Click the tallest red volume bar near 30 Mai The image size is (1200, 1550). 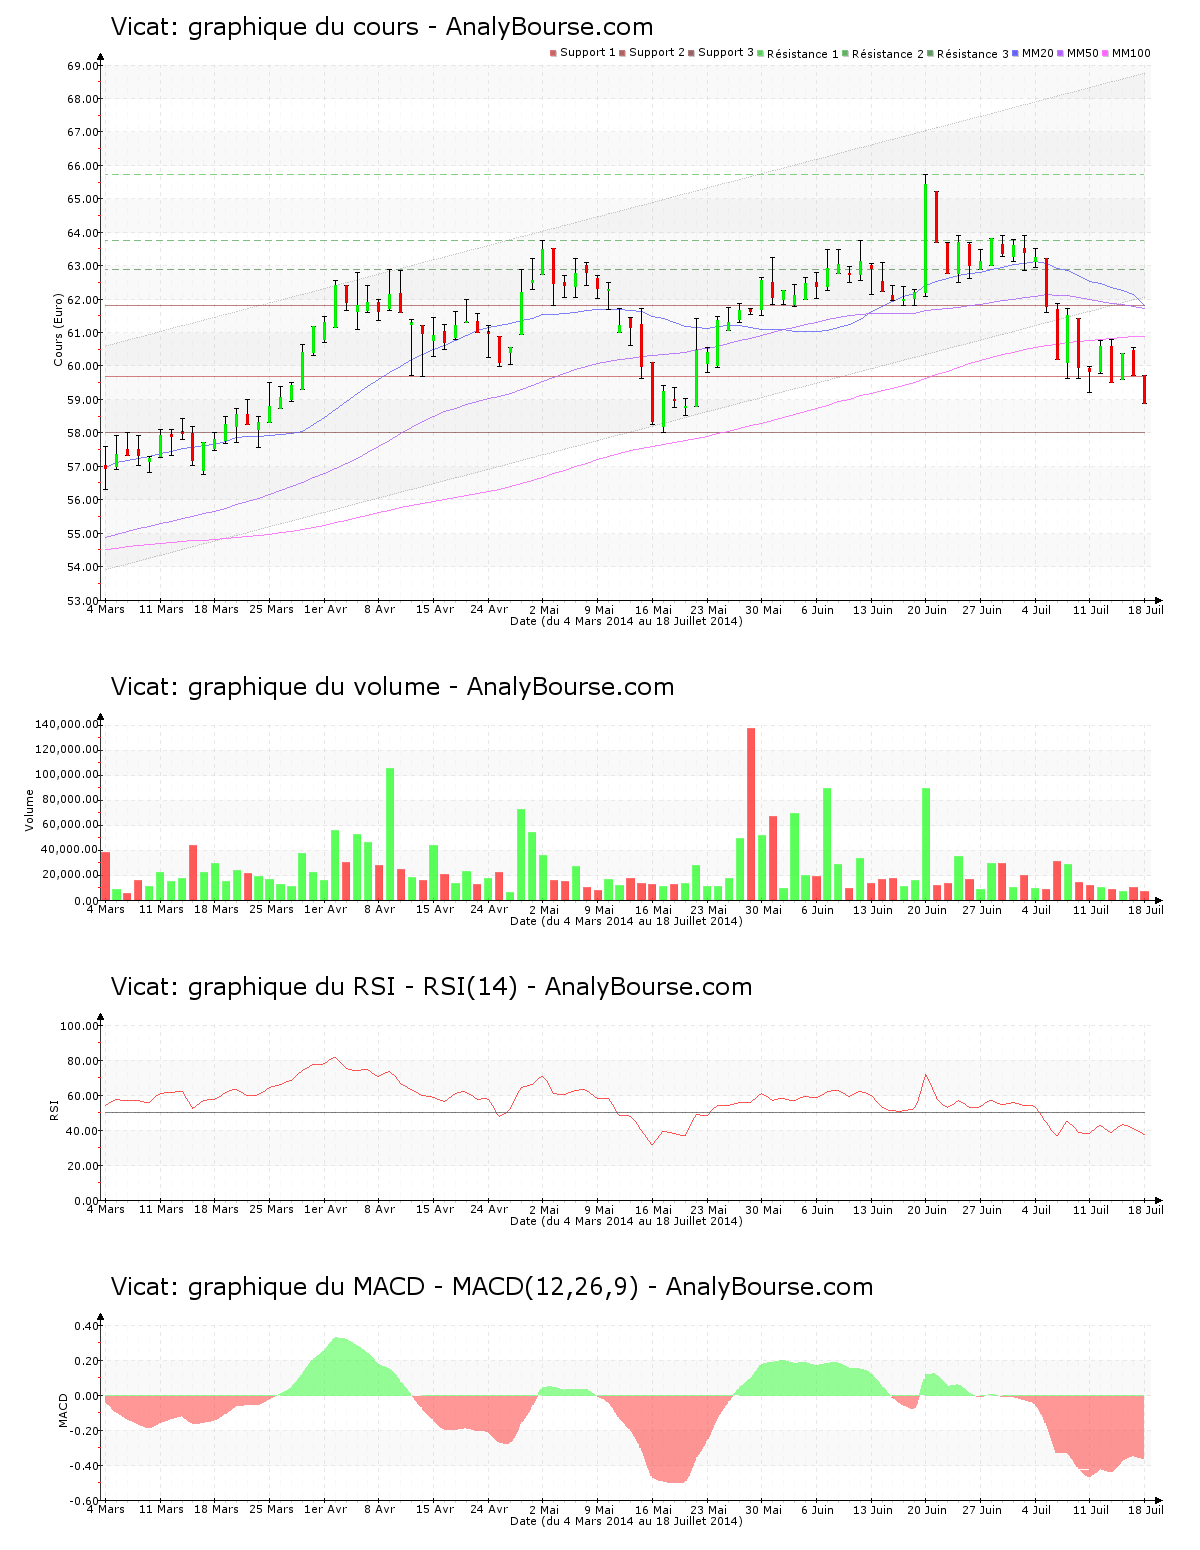click(x=751, y=814)
